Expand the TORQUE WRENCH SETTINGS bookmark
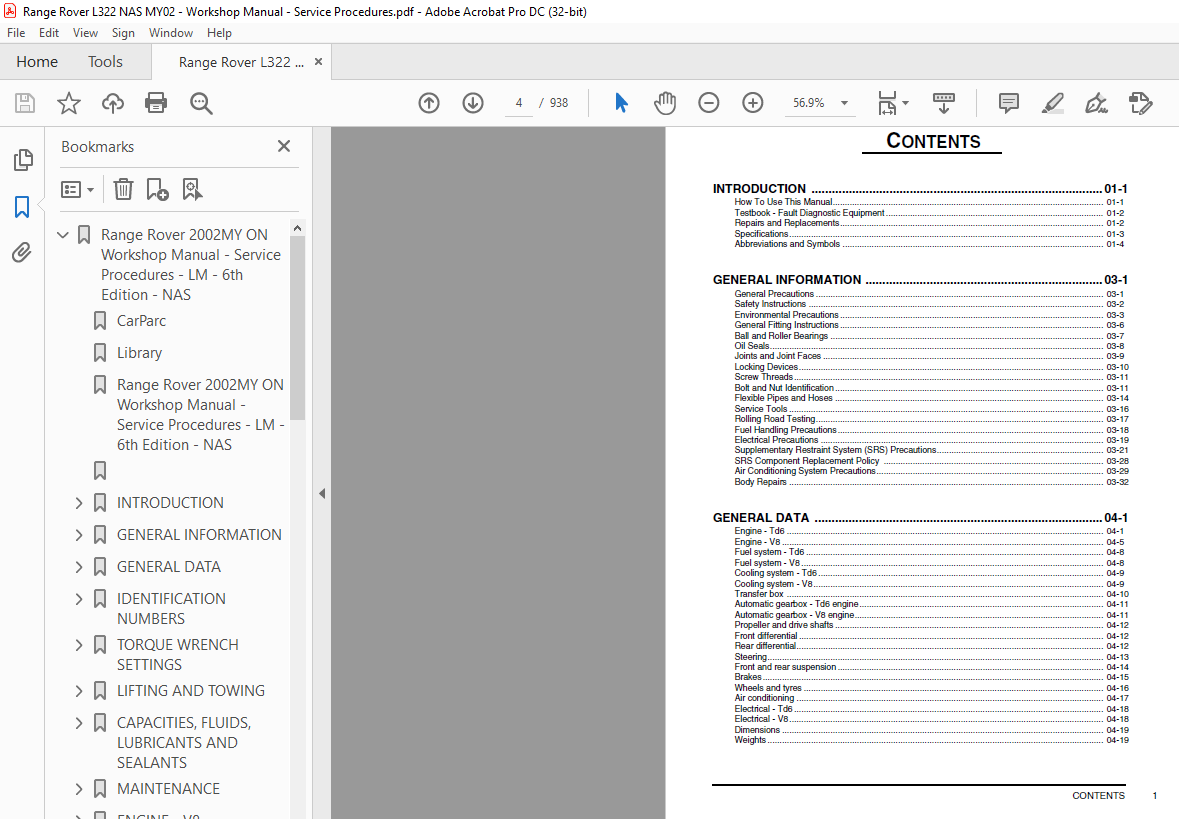Image resolution: width=1179 pixels, height=819 pixels. click(x=79, y=645)
